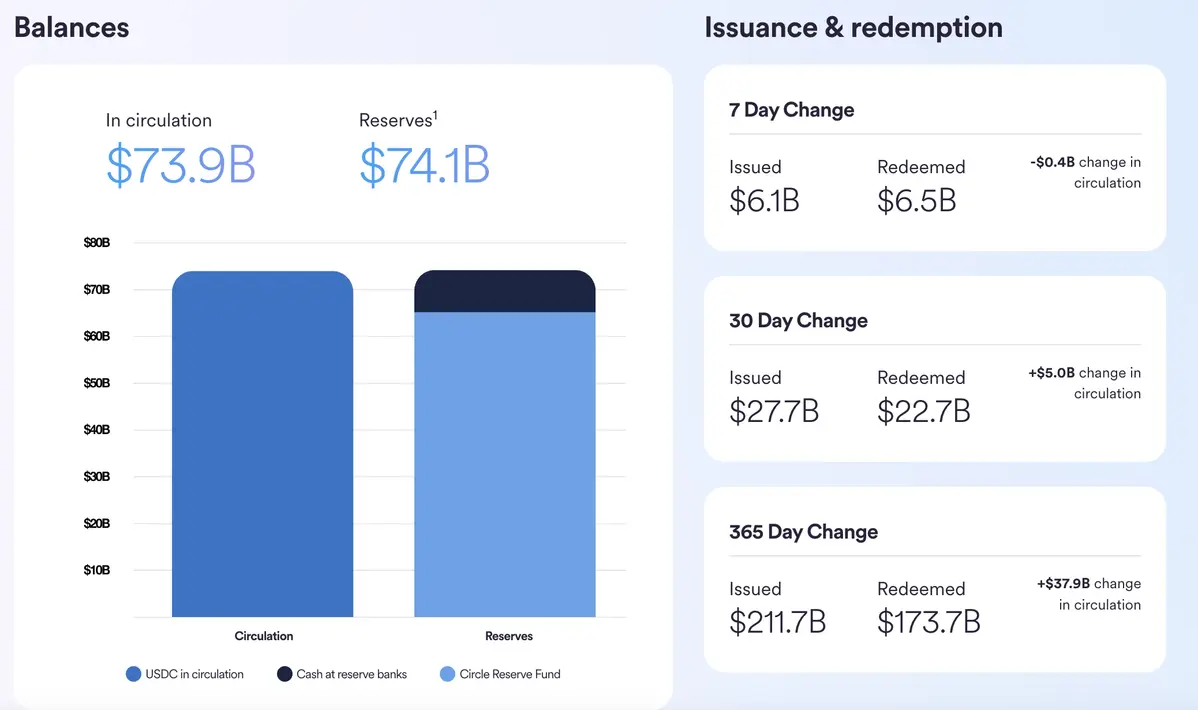The height and width of the screenshot is (710, 1198).
Task: Click the $80B y-axis label
Action: (x=97, y=243)
